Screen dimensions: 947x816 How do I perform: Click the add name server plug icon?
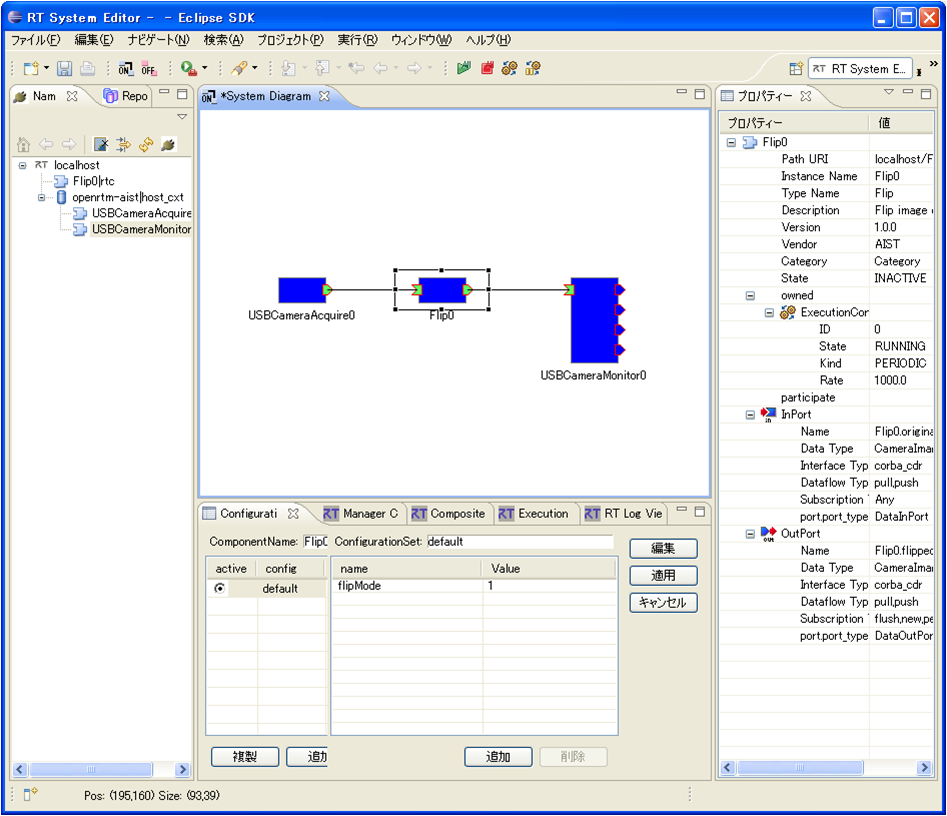click(169, 144)
